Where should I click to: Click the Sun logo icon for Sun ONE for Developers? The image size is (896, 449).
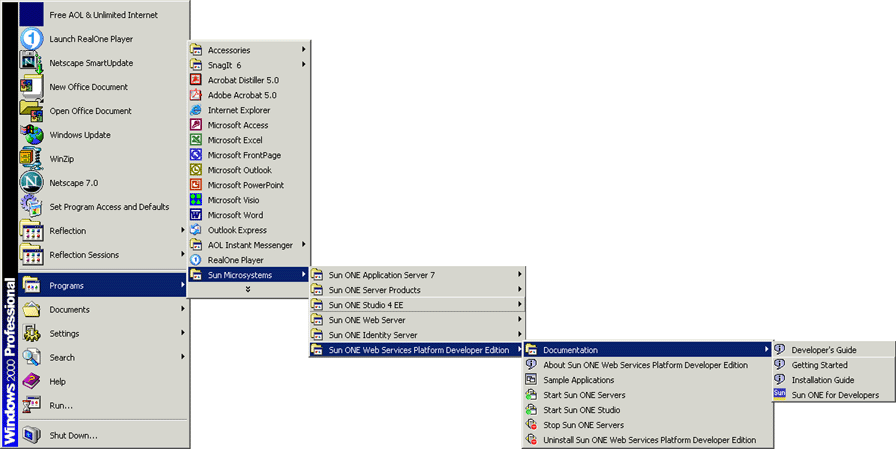pos(780,394)
